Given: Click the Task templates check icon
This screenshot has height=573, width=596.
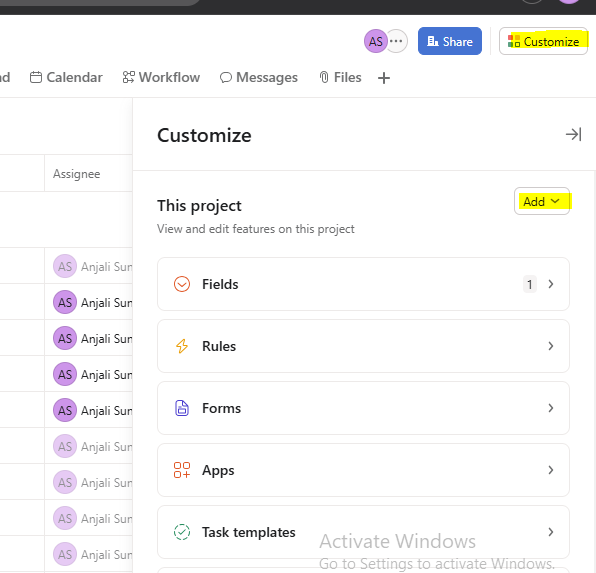Looking at the screenshot, I should pos(182,532).
